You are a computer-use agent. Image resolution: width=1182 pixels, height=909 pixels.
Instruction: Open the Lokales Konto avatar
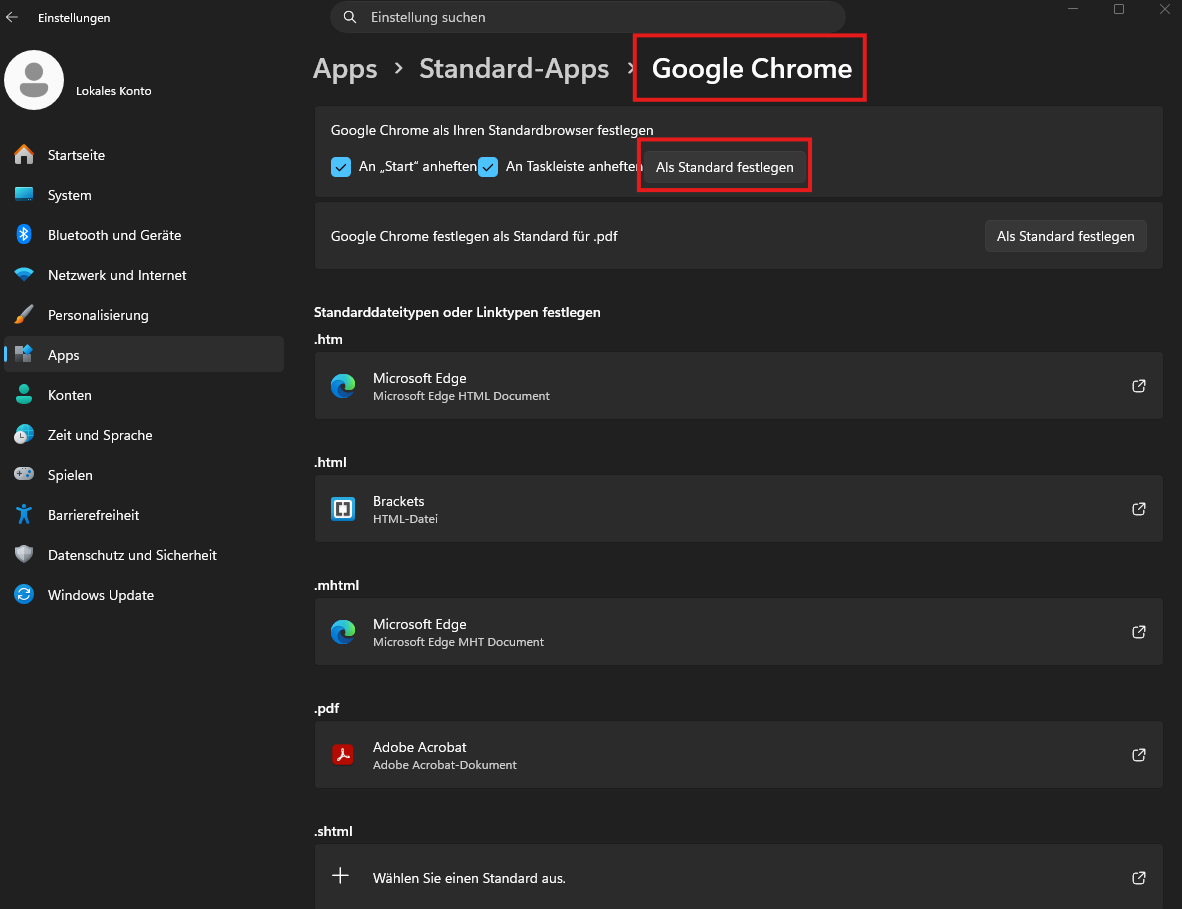tap(34, 80)
